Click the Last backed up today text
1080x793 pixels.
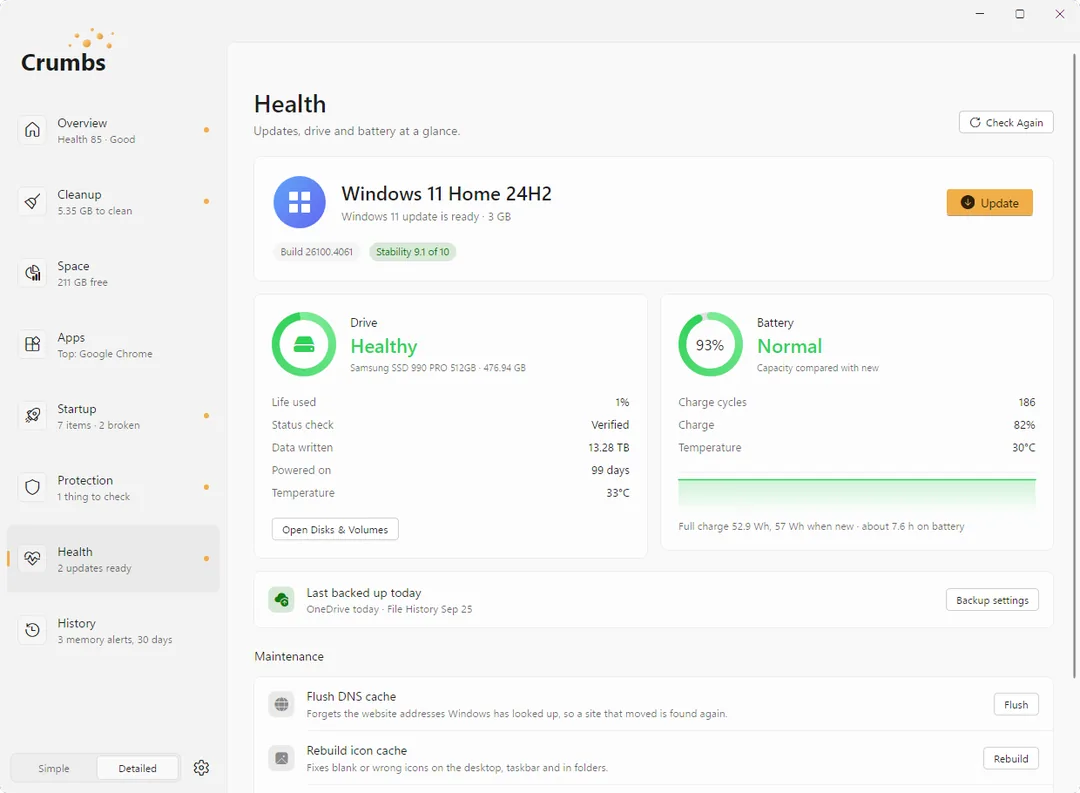(x=364, y=593)
